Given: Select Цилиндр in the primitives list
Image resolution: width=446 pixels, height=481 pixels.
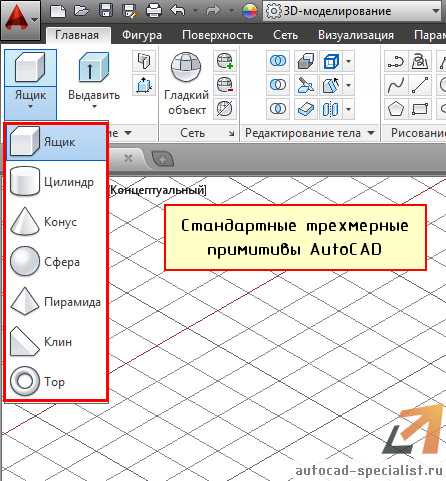Looking at the screenshot, I should click(x=56, y=182).
